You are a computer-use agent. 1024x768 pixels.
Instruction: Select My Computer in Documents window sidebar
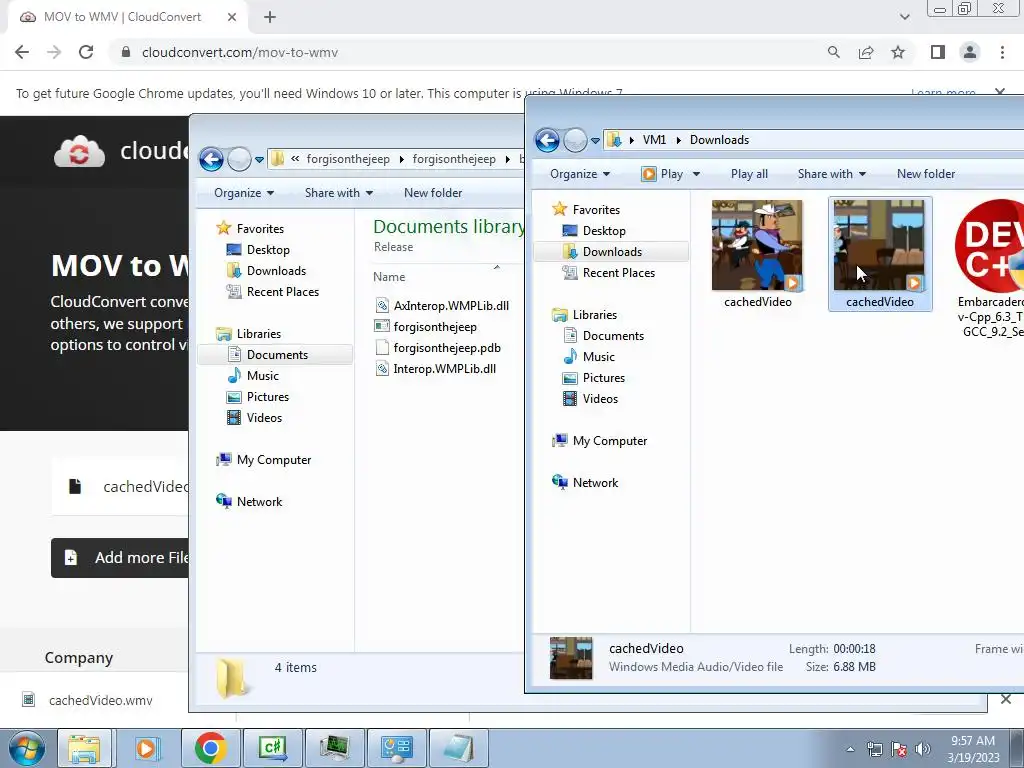pyautogui.click(x=274, y=460)
